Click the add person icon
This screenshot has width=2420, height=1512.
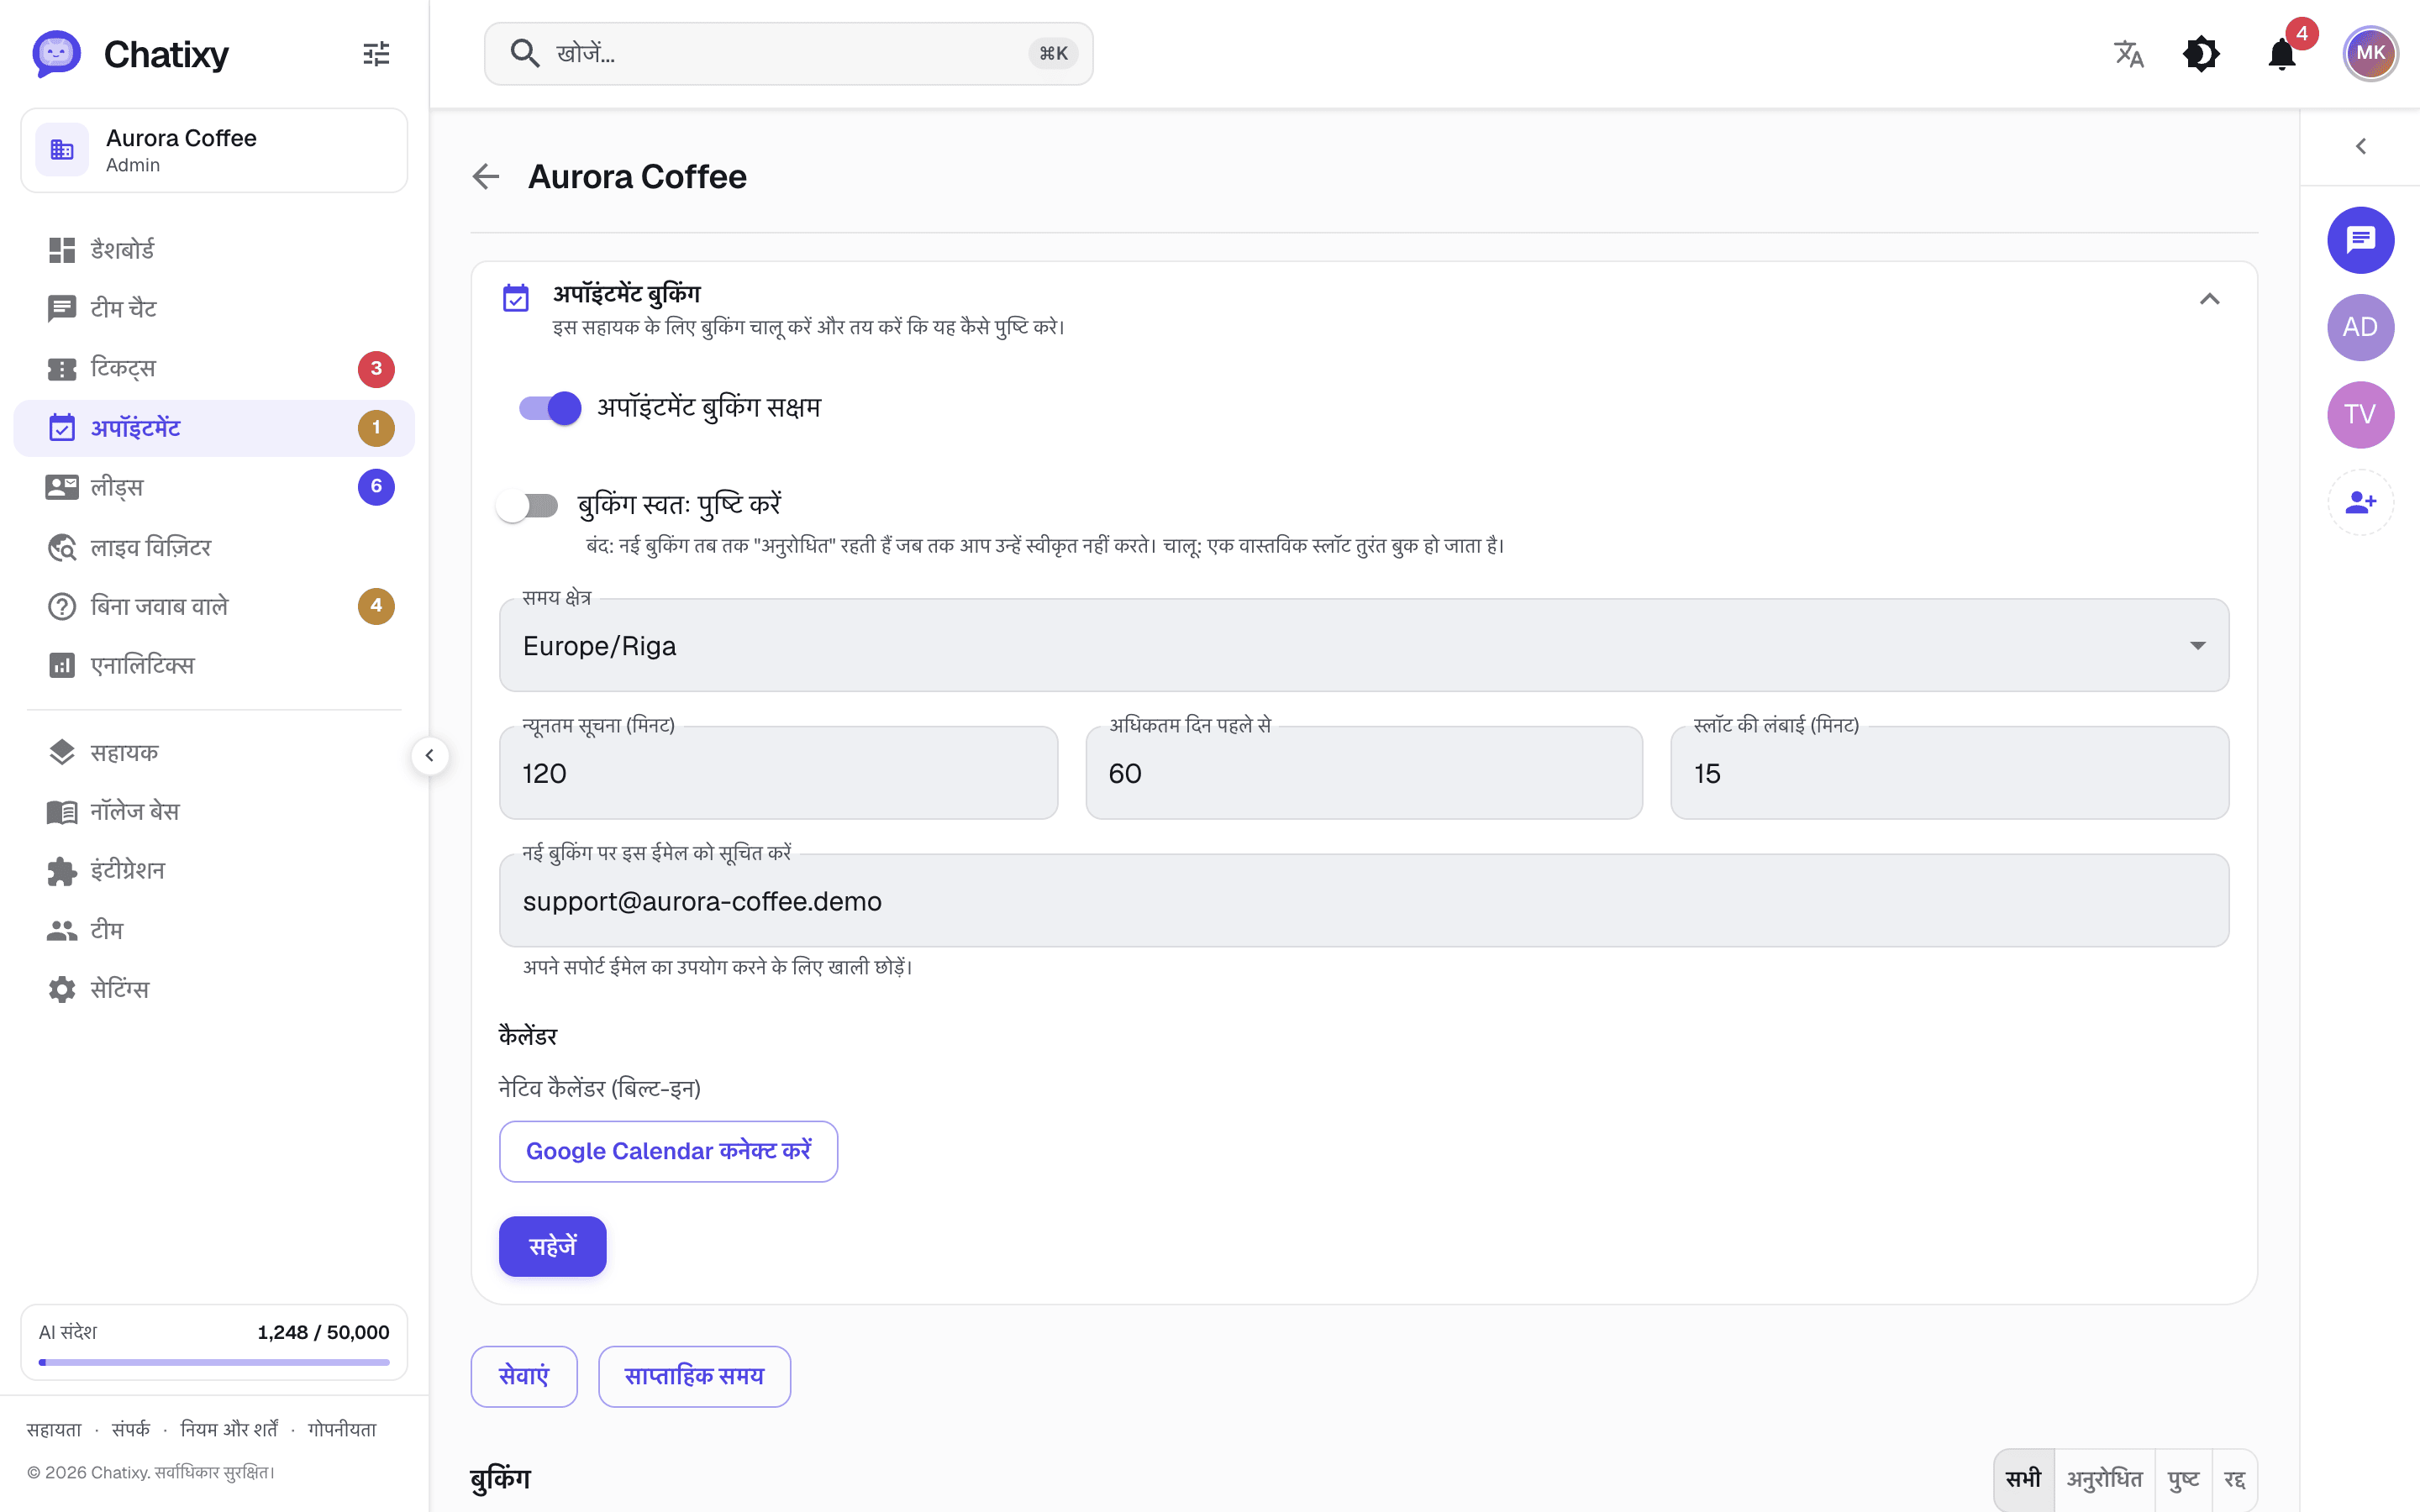coord(2360,502)
